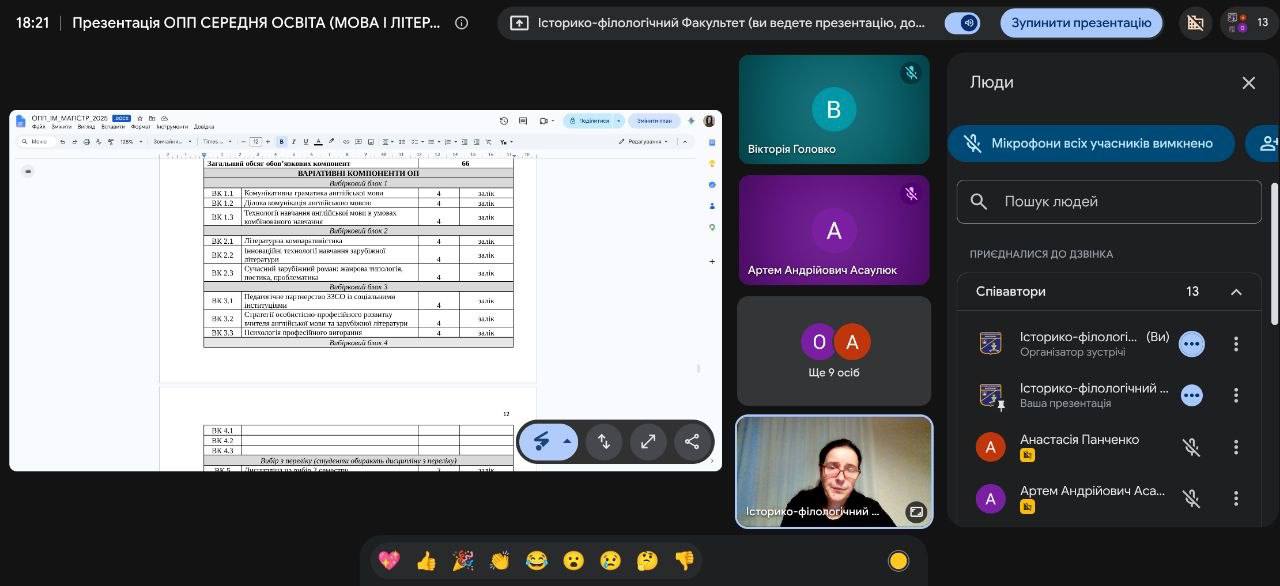Send the party popper reaction
Screen dimensions: 1280x586
point(463,561)
